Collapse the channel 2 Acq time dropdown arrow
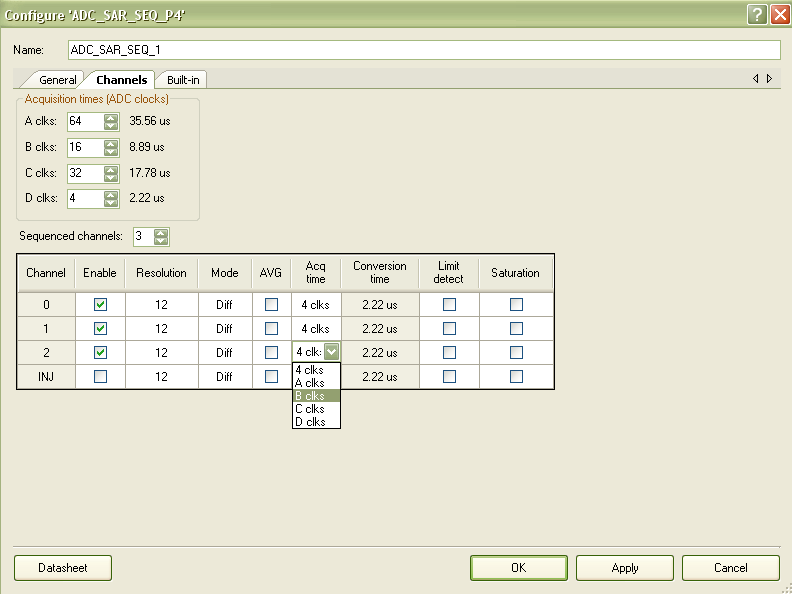792x594 pixels. [331, 352]
